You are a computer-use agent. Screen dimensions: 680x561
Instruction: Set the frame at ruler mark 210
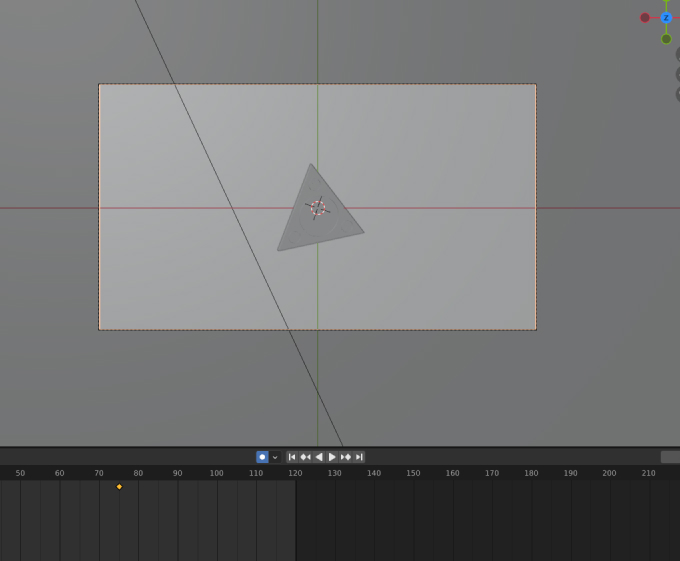(649, 473)
